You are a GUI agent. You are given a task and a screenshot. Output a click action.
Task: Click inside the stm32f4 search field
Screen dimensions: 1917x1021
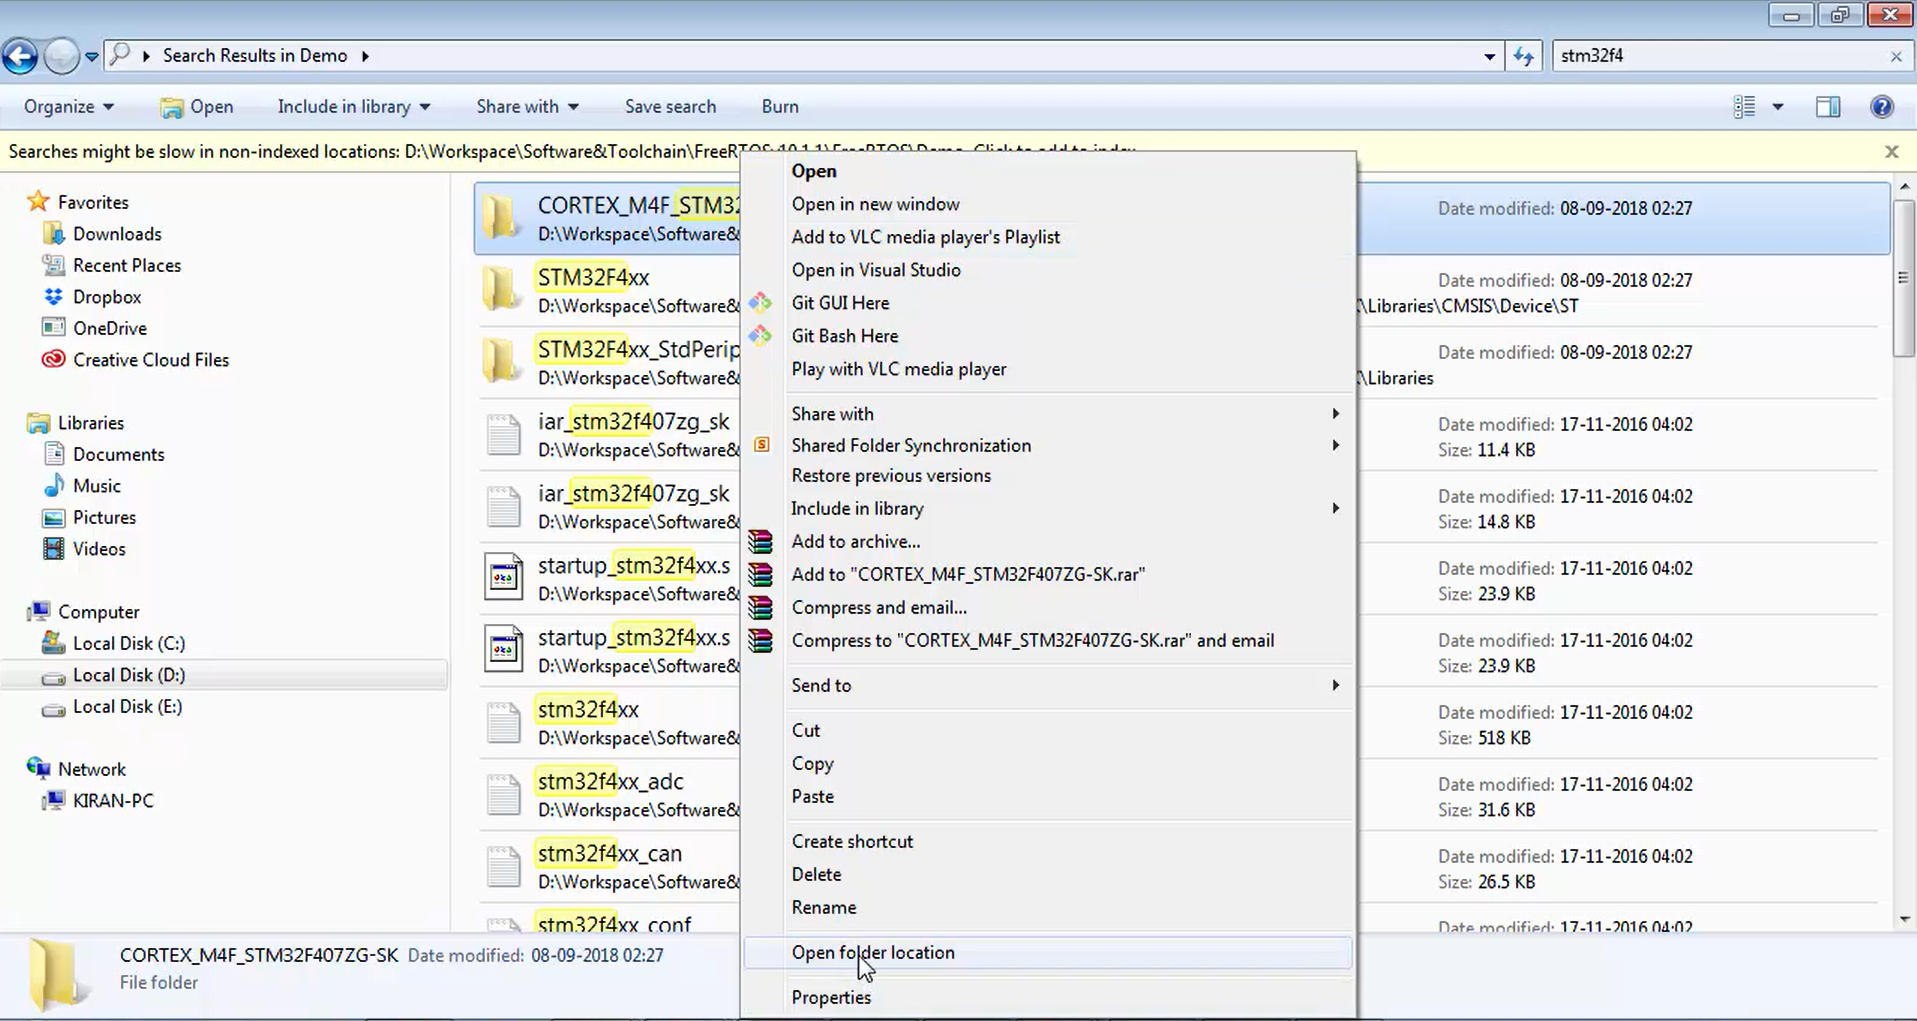coord(1718,56)
